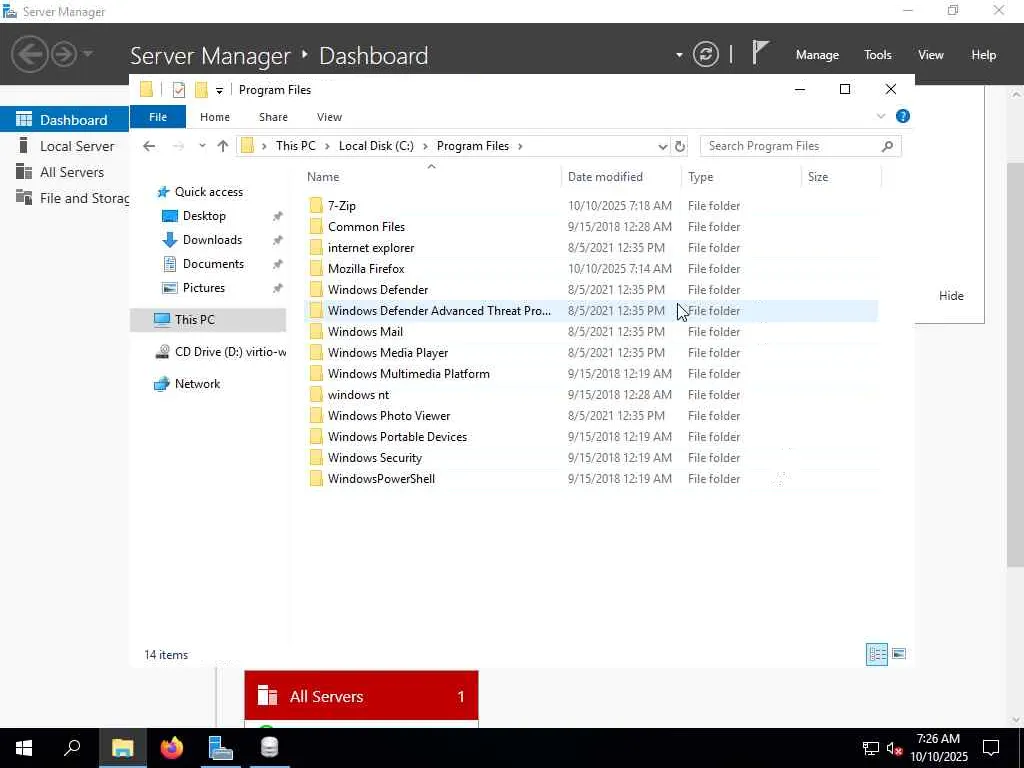The width and height of the screenshot is (1024, 768).
Task: Expand chevron after Local Disk (C:) breadcrumb
Action: click(425, 146)
